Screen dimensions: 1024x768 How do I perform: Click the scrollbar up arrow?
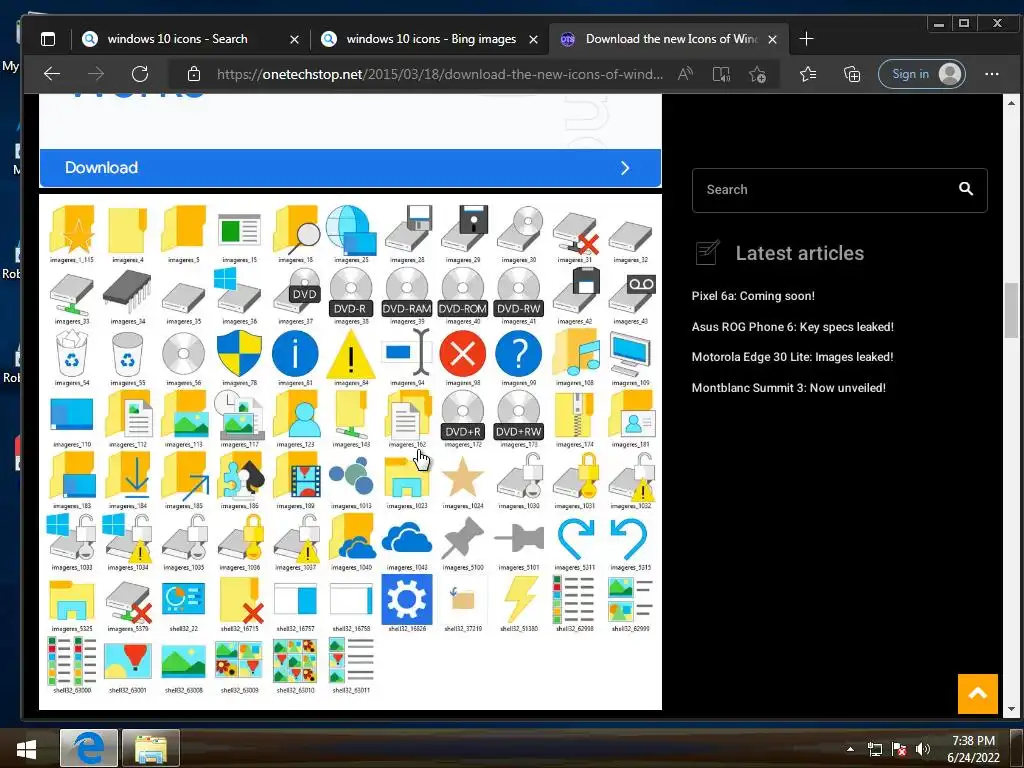click(1011, 103)
